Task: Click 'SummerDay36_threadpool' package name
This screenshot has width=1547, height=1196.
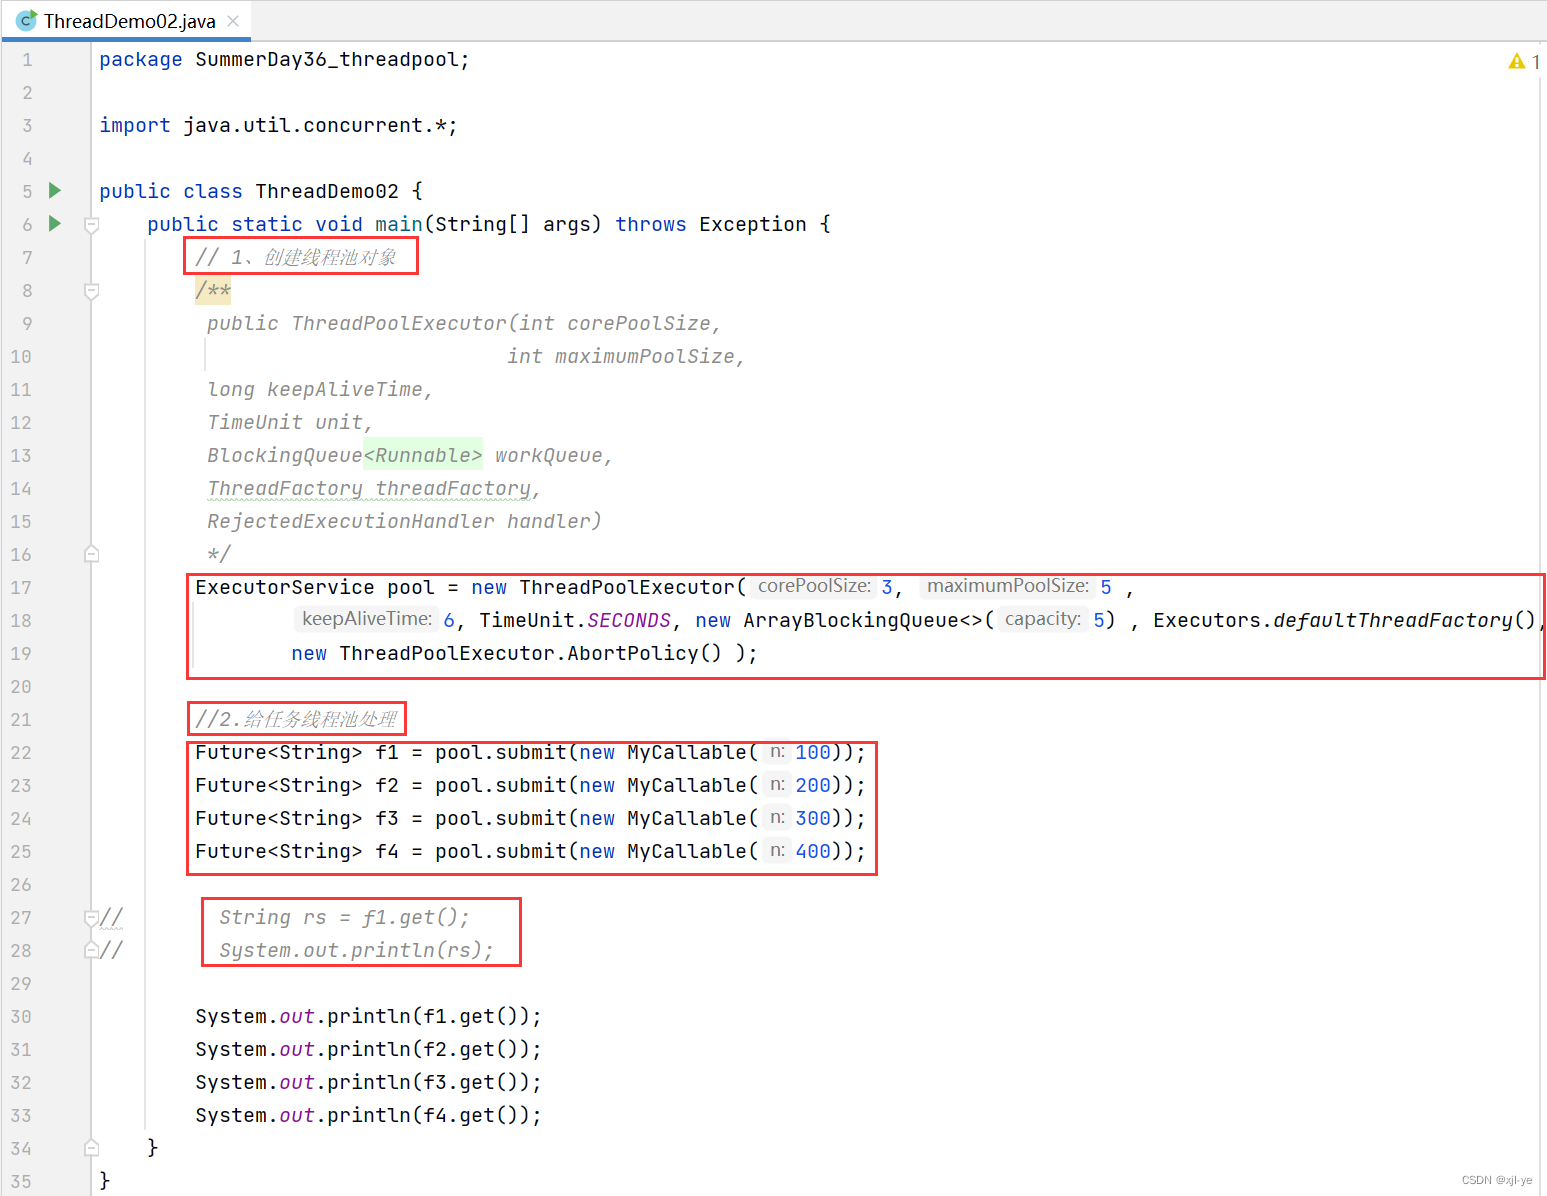Action: 327,60
